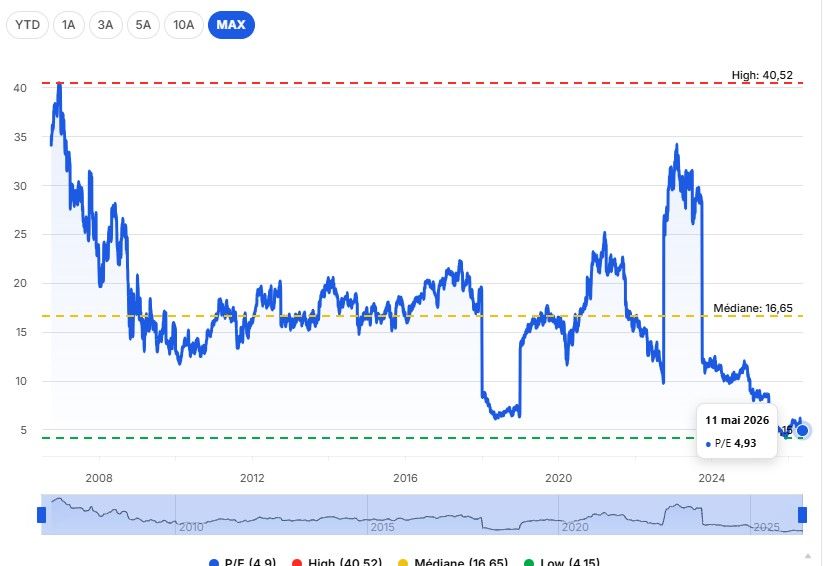Click the green Low legend dot

(528, 563)
